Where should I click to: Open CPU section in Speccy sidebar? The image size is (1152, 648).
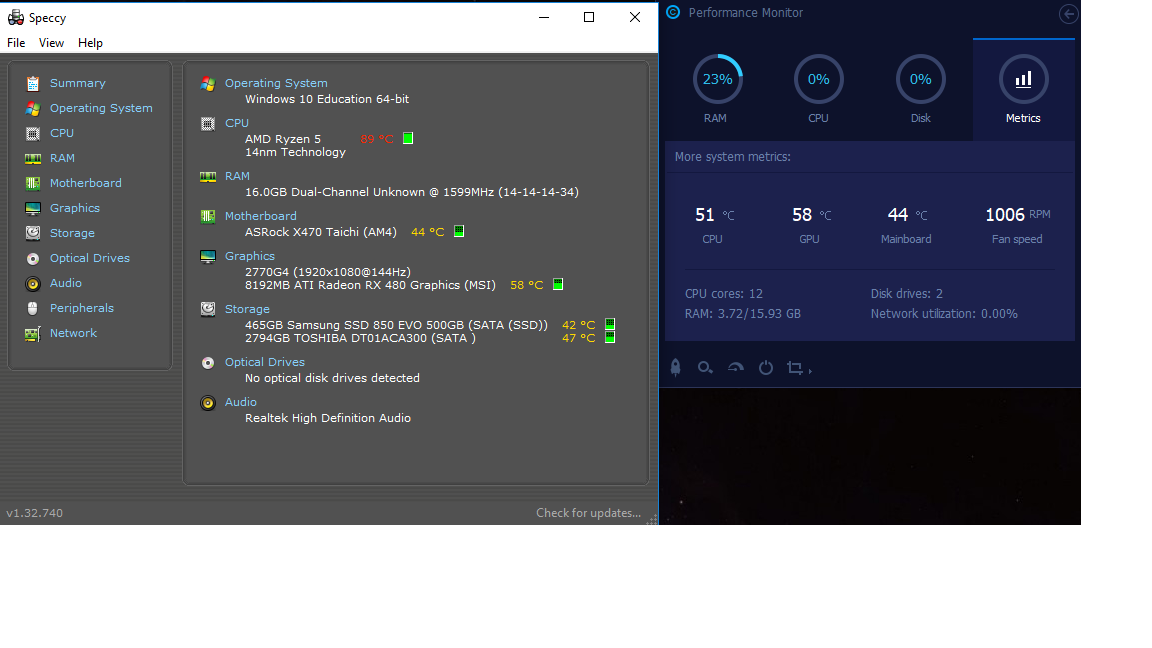tap(62, 133)
